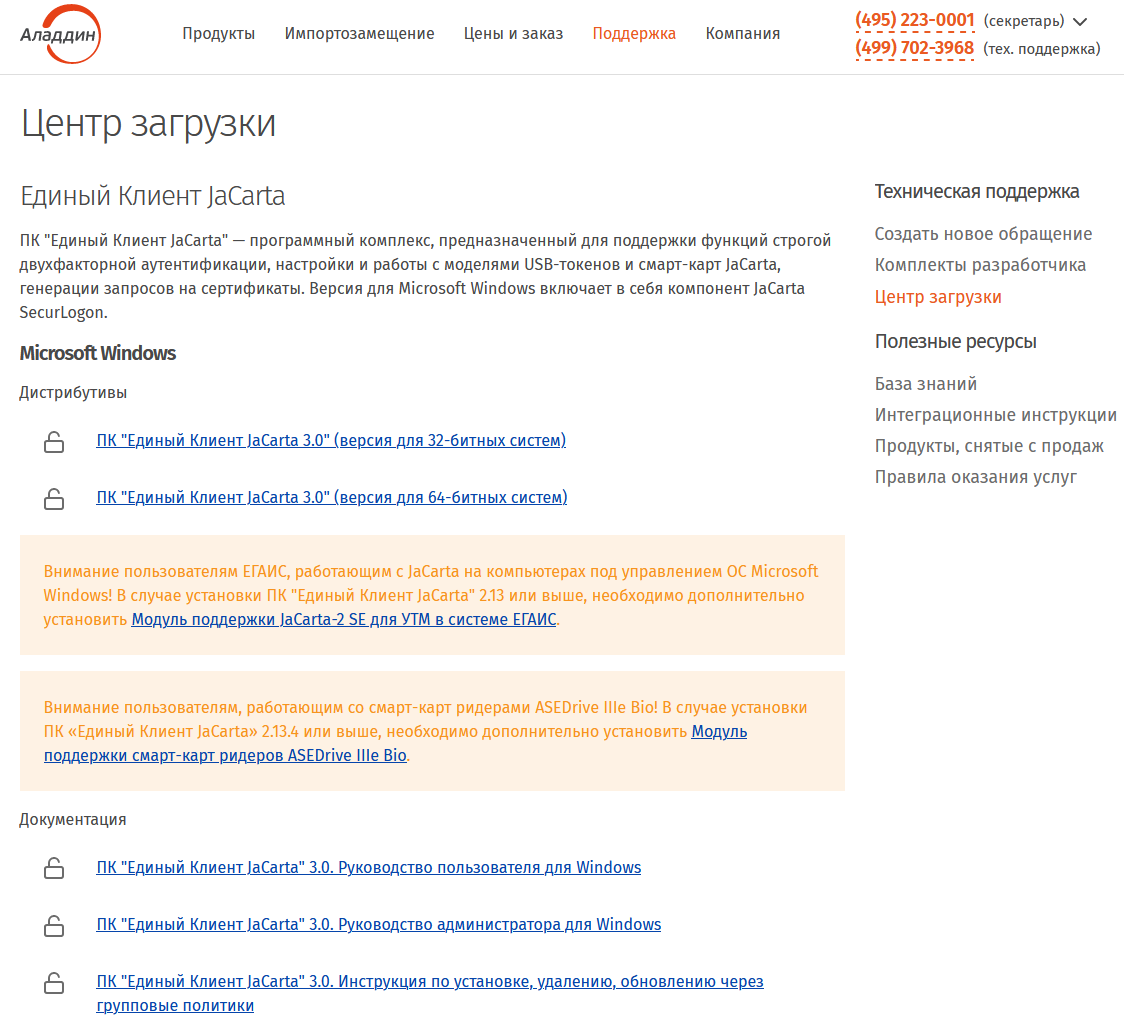
Task: Select the Поддержка menu item
Action: tap(634, 34)
